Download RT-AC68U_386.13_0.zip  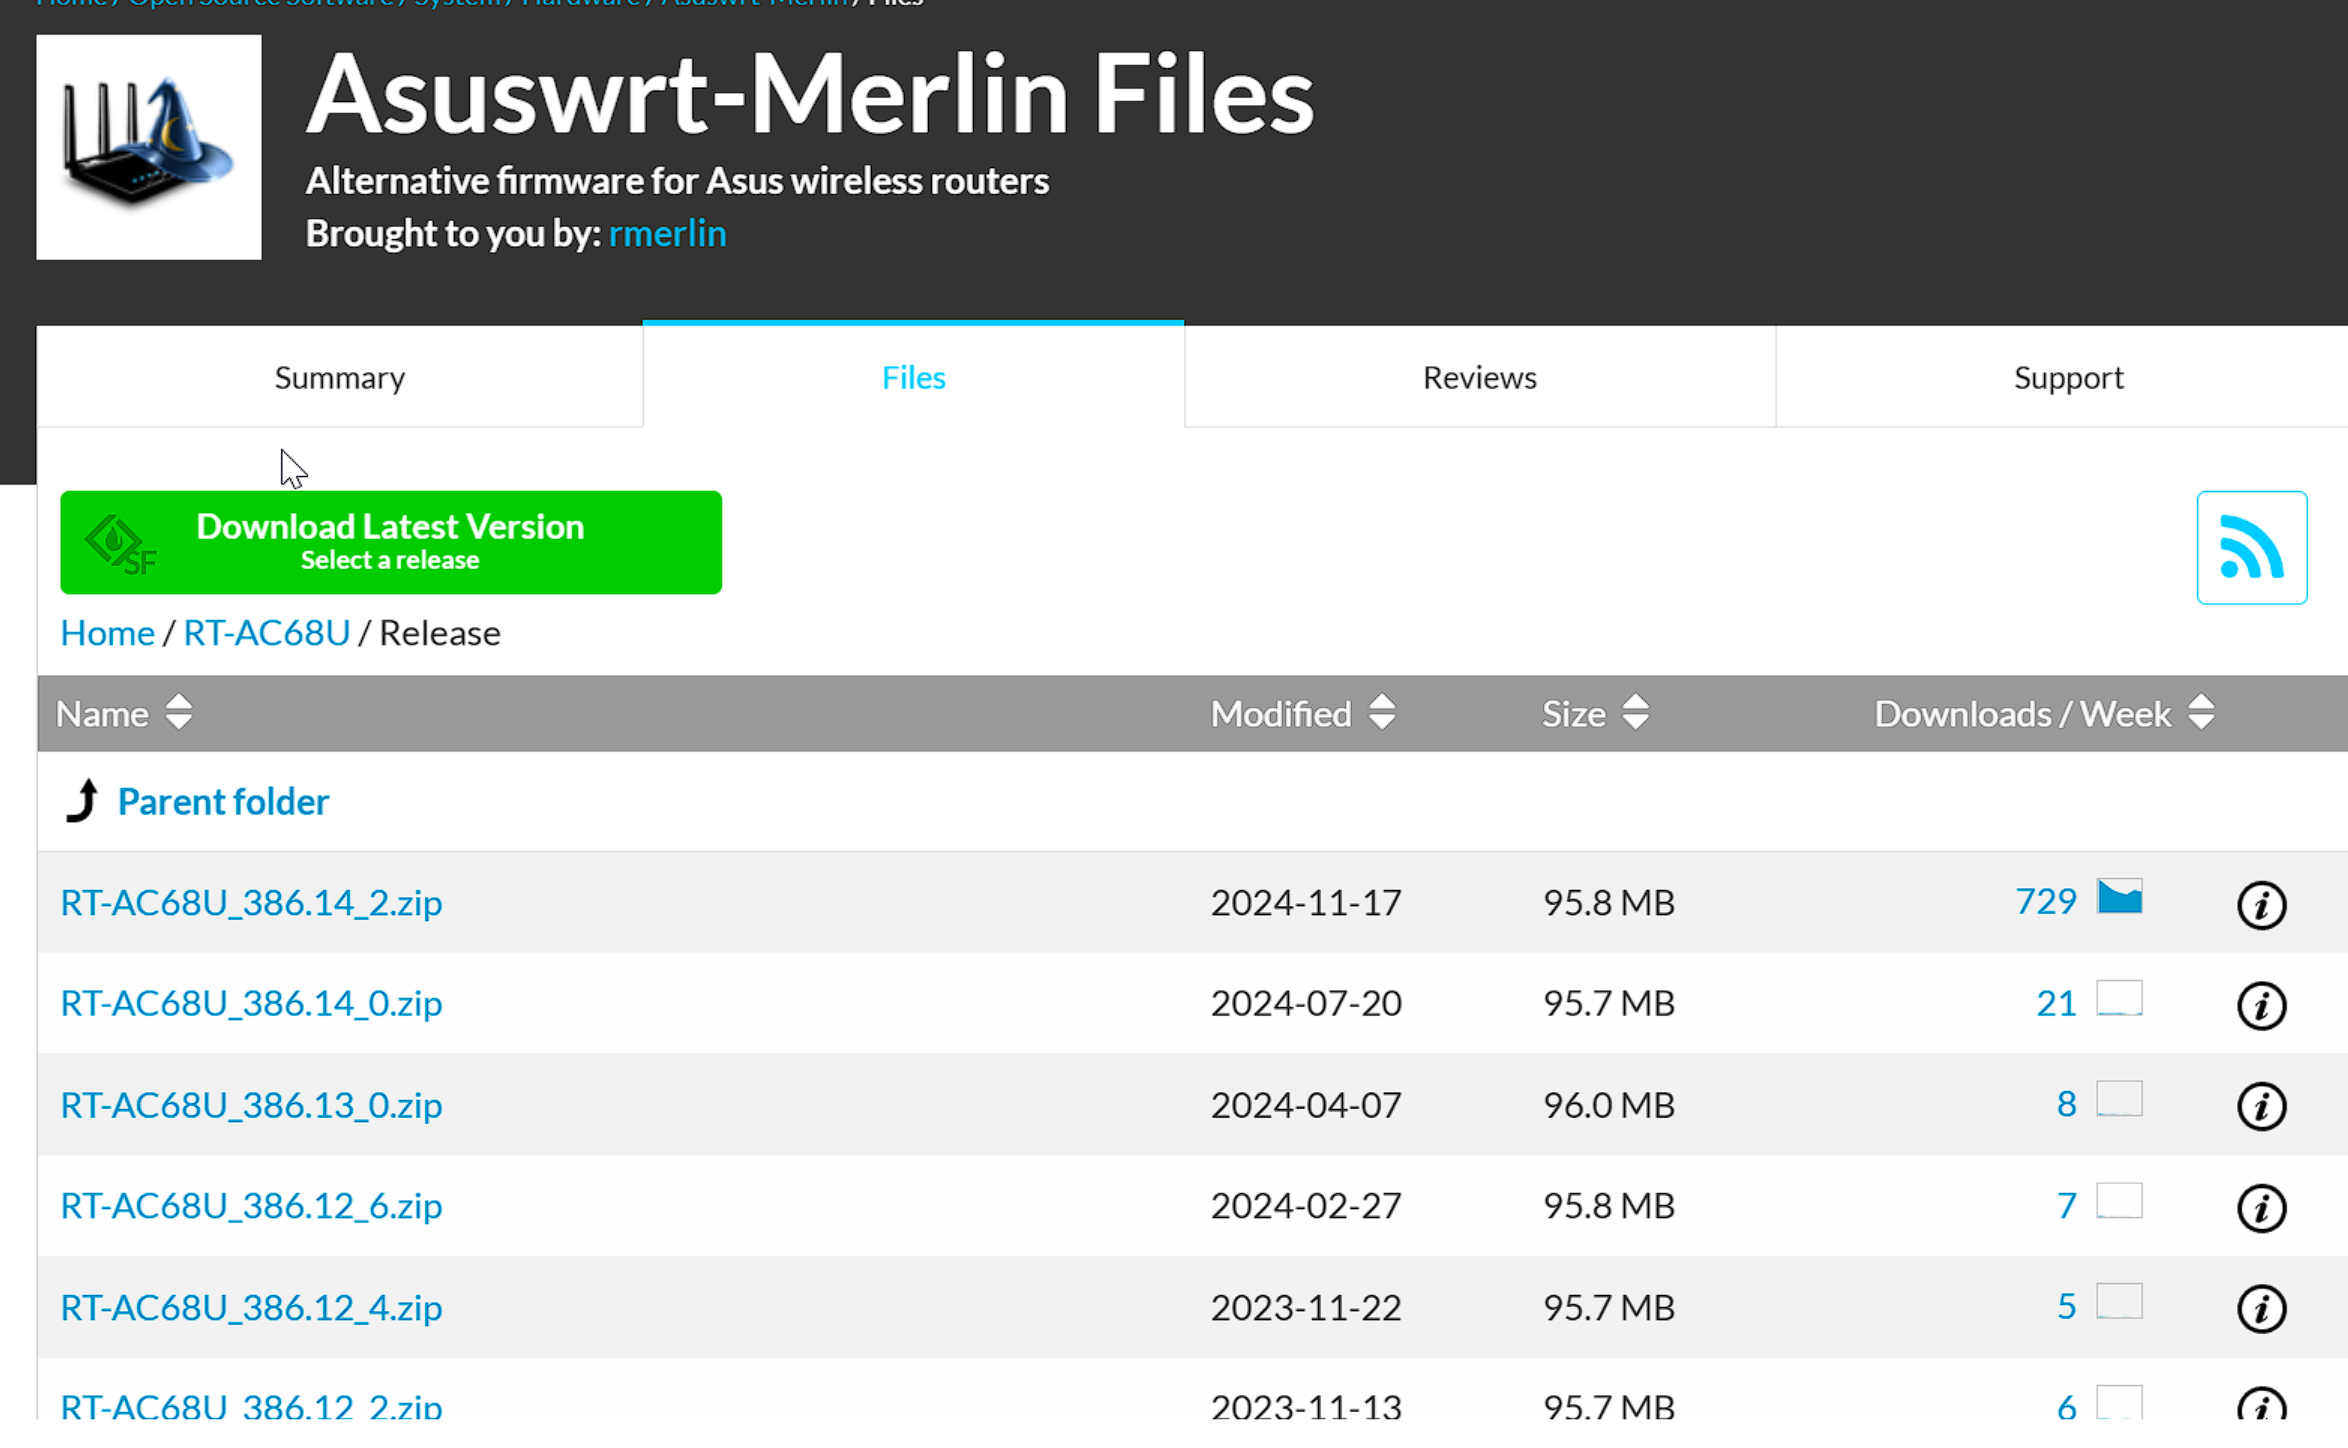(251, 1104)
